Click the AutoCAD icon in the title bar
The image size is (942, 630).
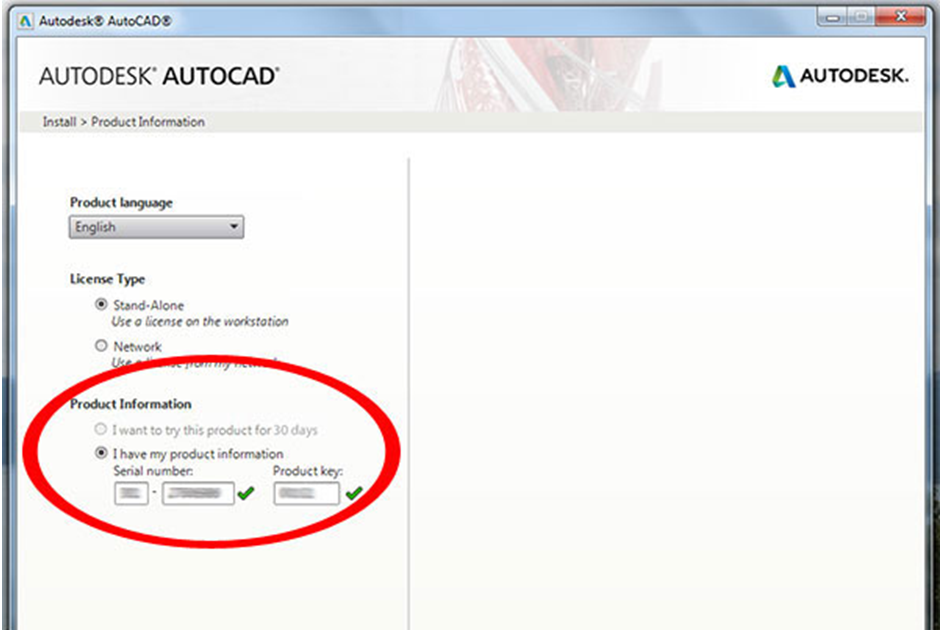tap(25, 21)
